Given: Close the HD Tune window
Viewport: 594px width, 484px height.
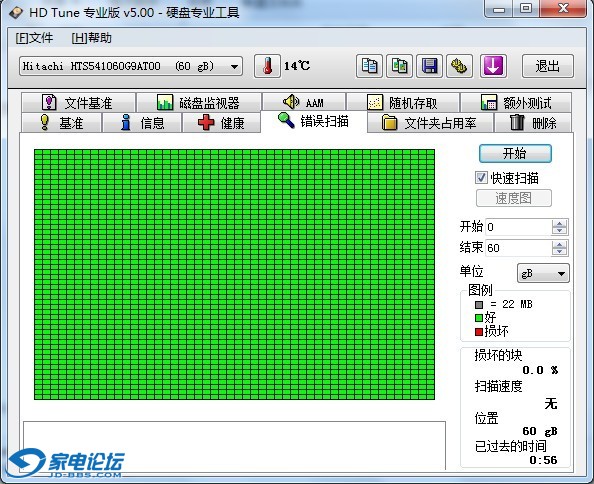Looking at the screenshot, I should (x=563, y=9).
